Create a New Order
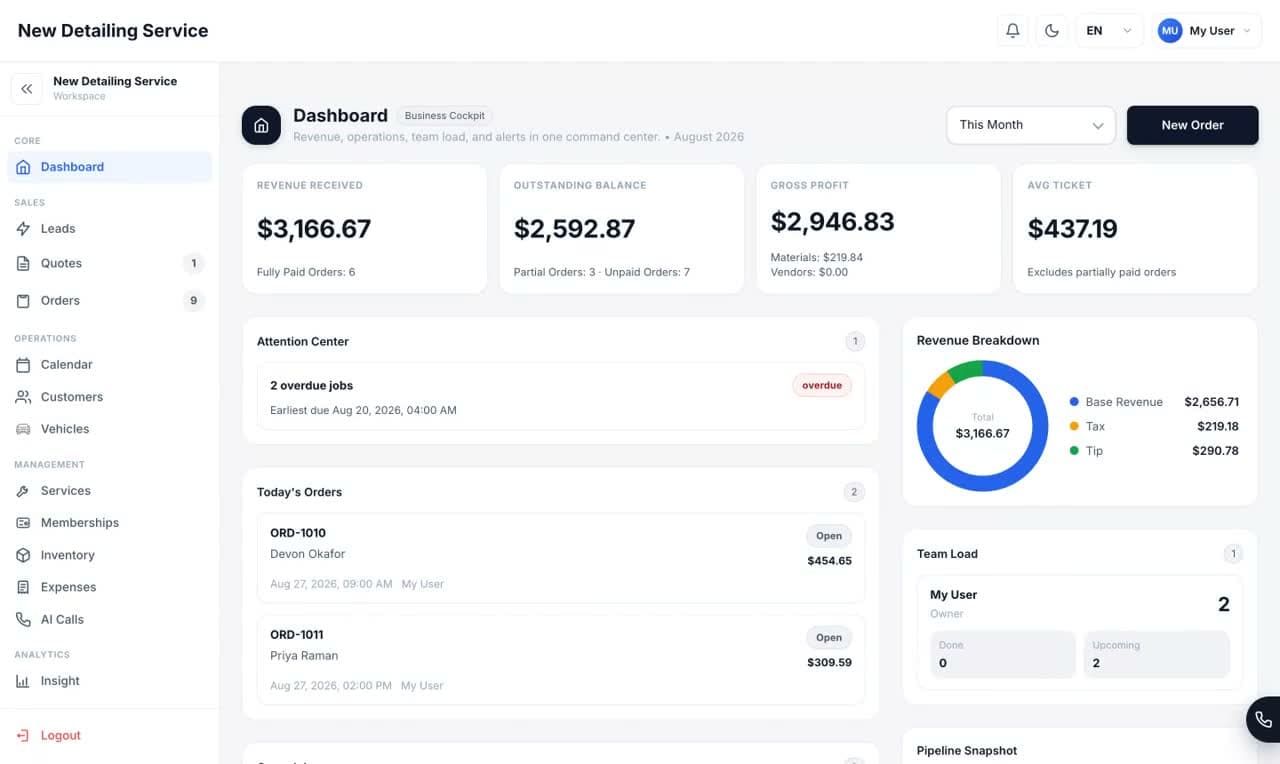The image size is (1280, 764). coord(1192,125)
